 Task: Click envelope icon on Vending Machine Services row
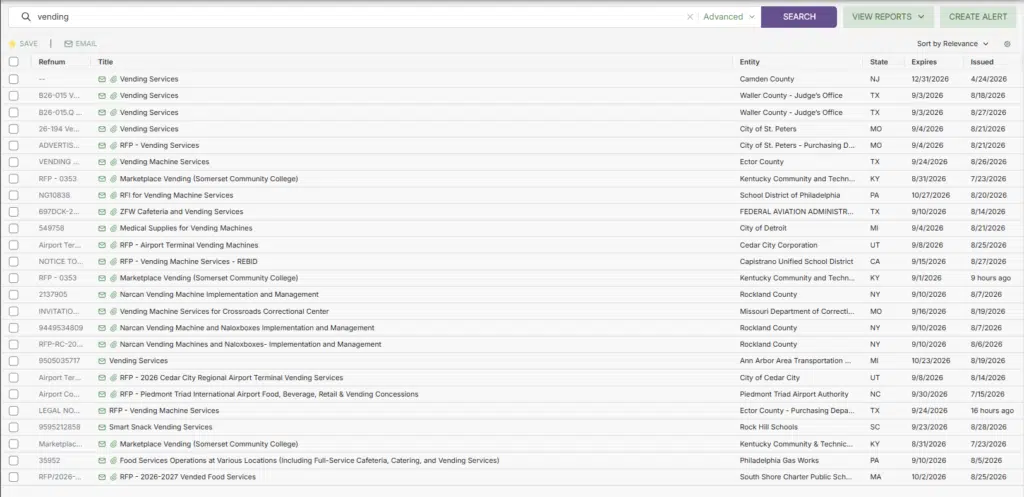102,162
